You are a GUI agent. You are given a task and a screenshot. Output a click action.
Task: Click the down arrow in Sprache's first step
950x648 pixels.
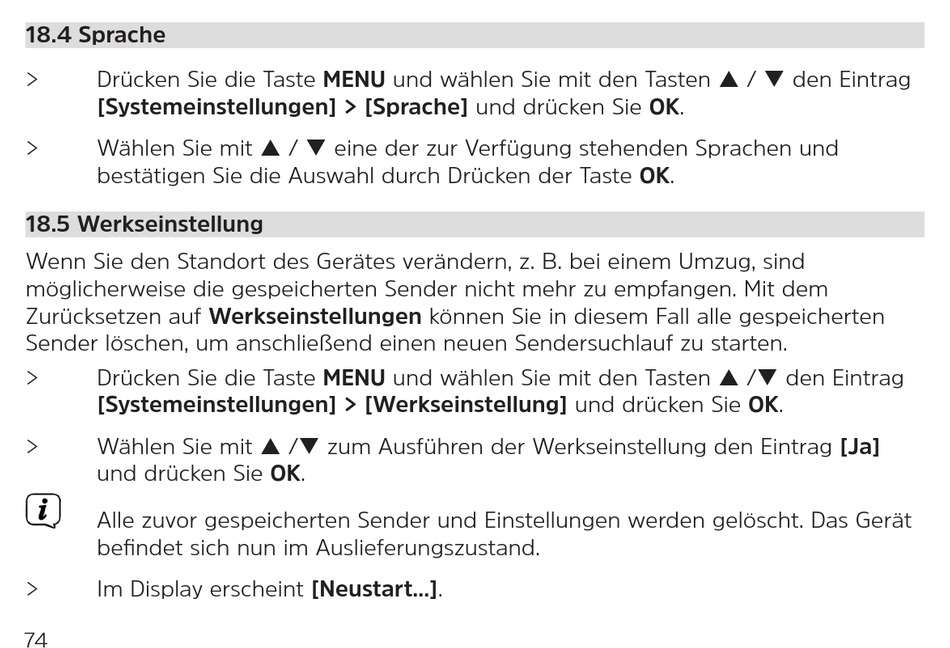click(774, 79)
